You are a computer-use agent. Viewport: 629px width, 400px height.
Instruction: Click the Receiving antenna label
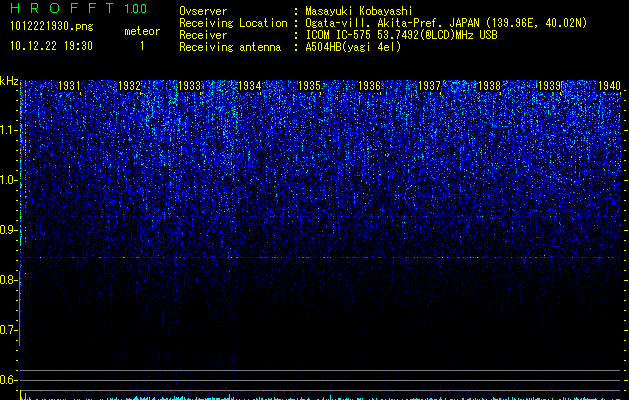click(230, 47)
